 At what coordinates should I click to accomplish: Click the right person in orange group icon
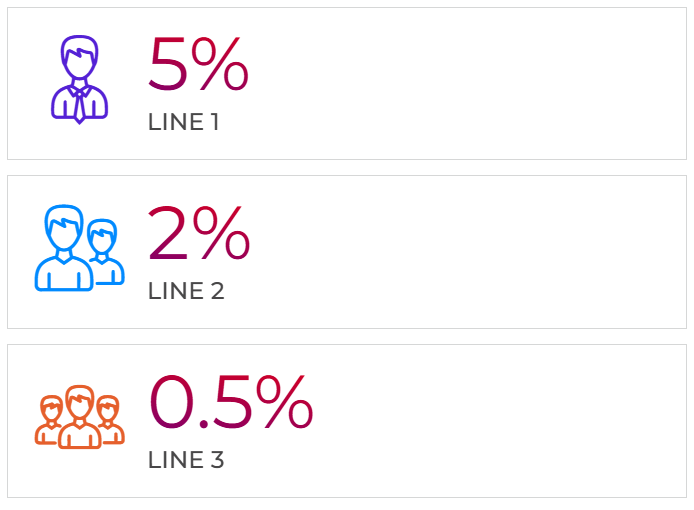(x=108, y=420)
